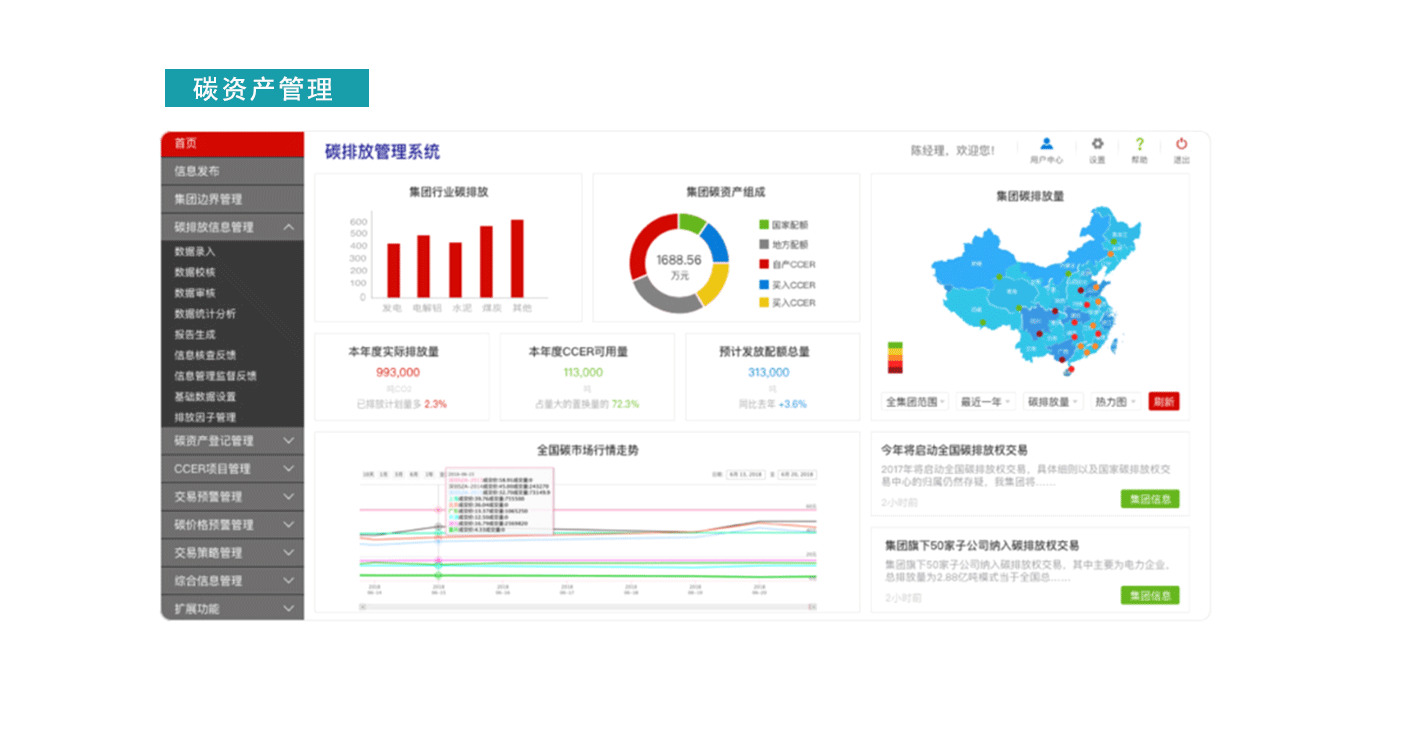1404x748 pixels.
Task: Click the market trend chart horizontal scrollbar
Action: pyautogui.click(x=587, y=606)
